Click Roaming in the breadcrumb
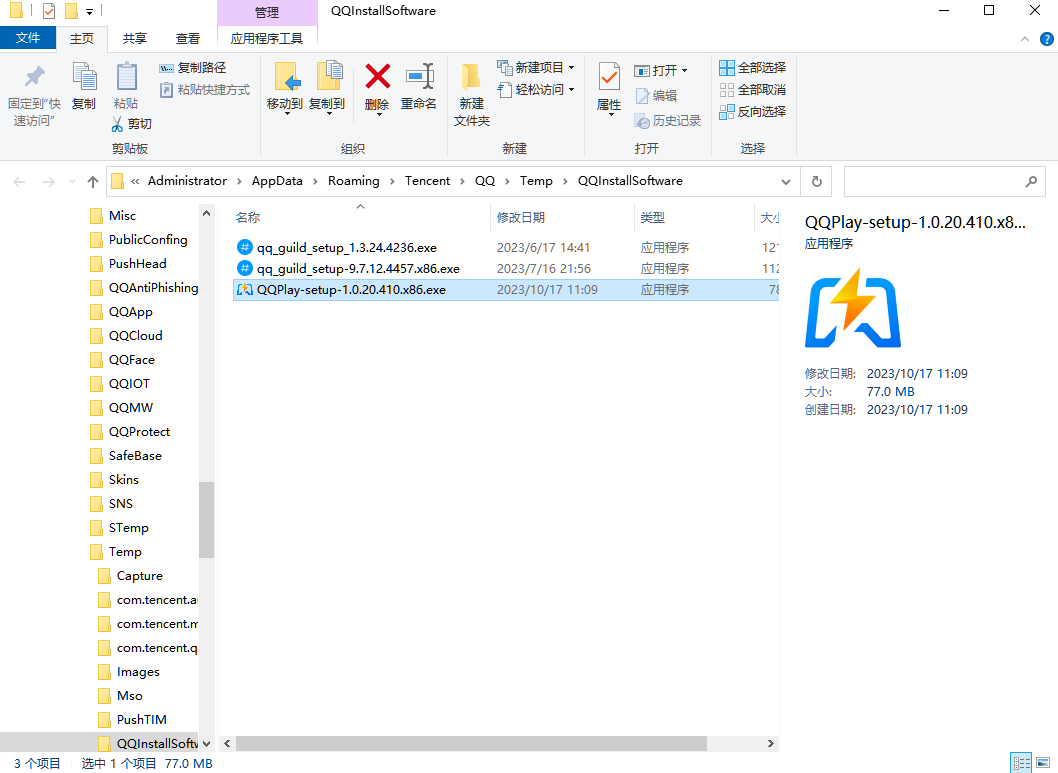 click(354, 181)
